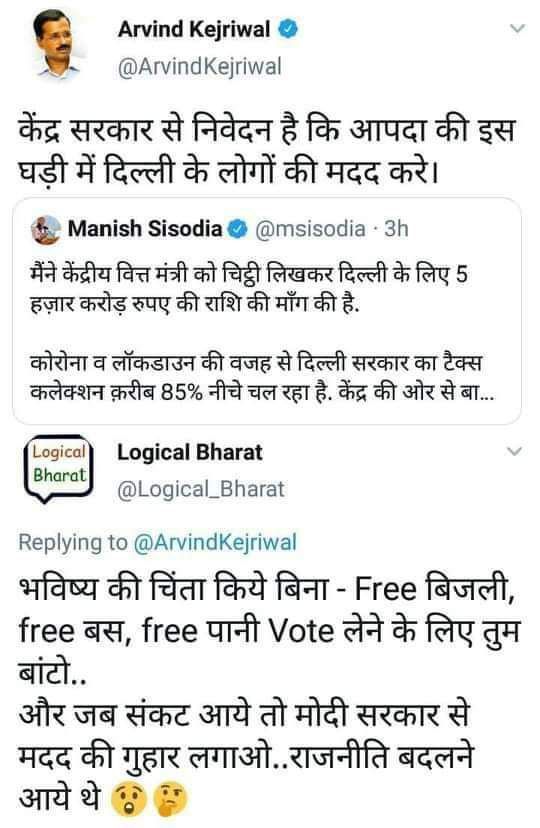Open the Logical Bharat logo avatar
This screenshot has width=540, height=828.
point(59,469)
